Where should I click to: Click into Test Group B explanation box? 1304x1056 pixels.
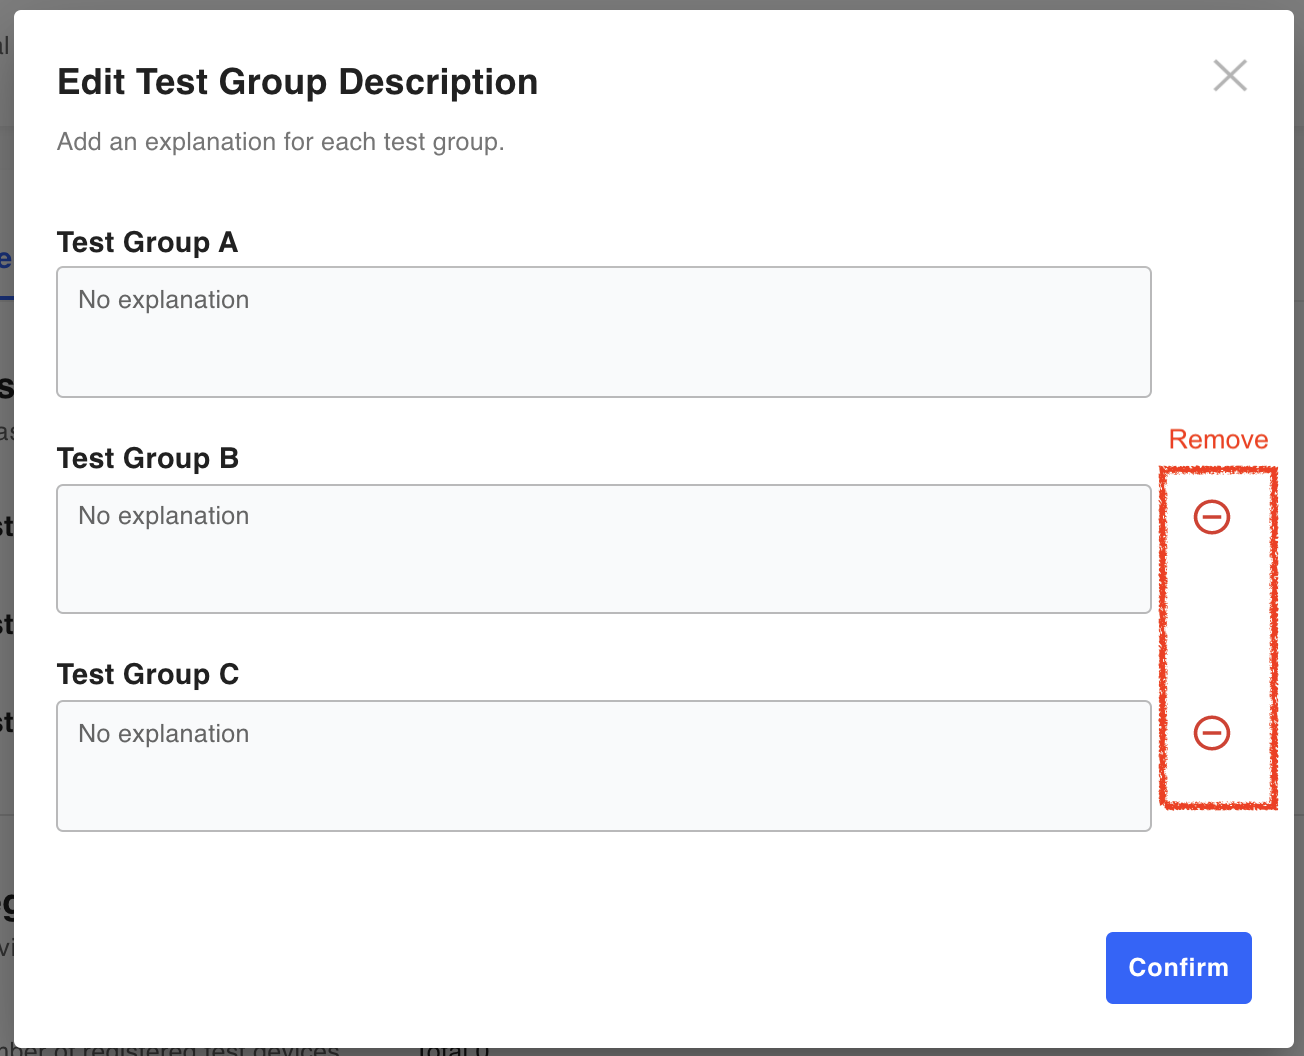pyautogui.click(x=603, y=549)
